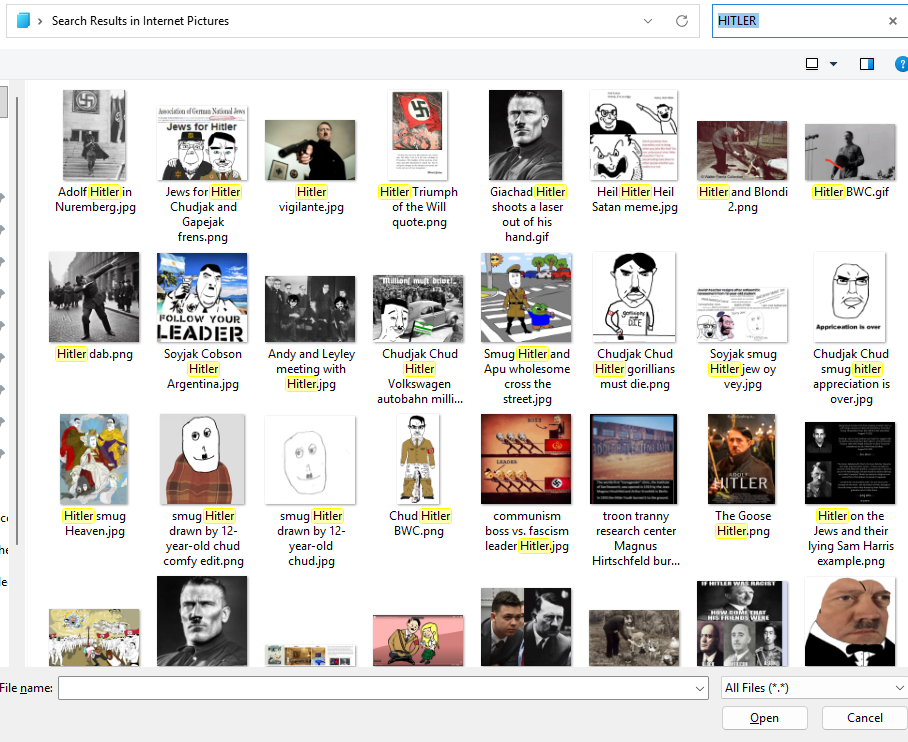Select the Andy and Leyley meeting thumbnail
This screenshot has height=742, width=908.
click(310, 309)
